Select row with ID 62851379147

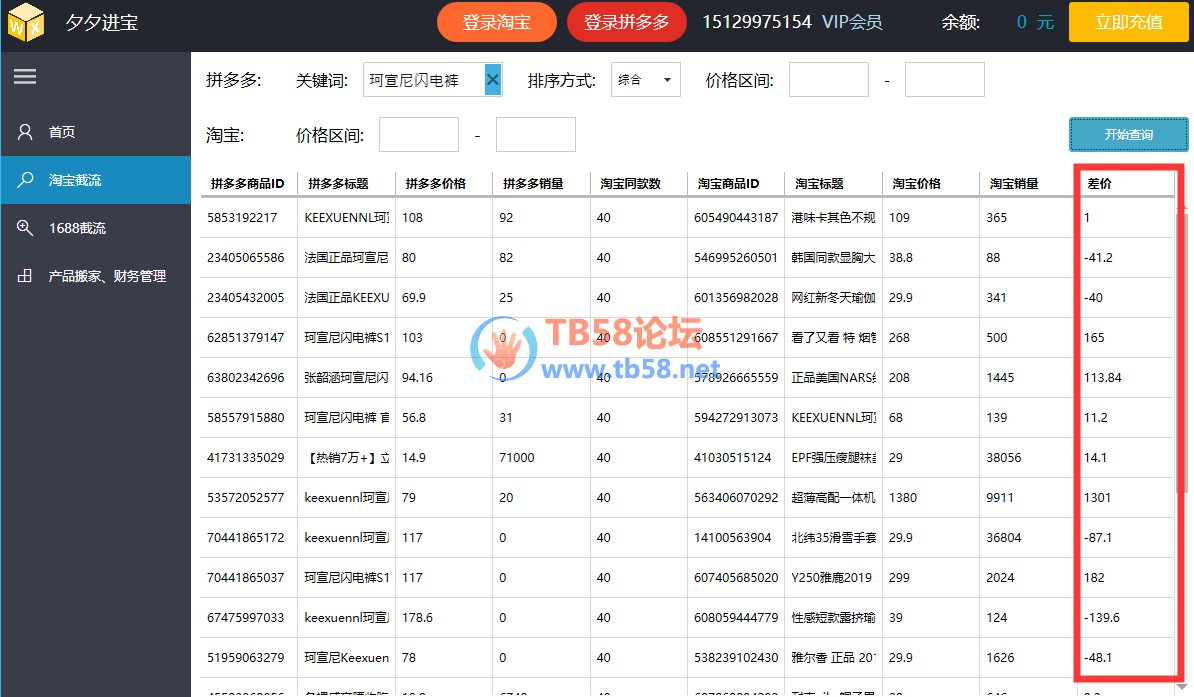688,337
